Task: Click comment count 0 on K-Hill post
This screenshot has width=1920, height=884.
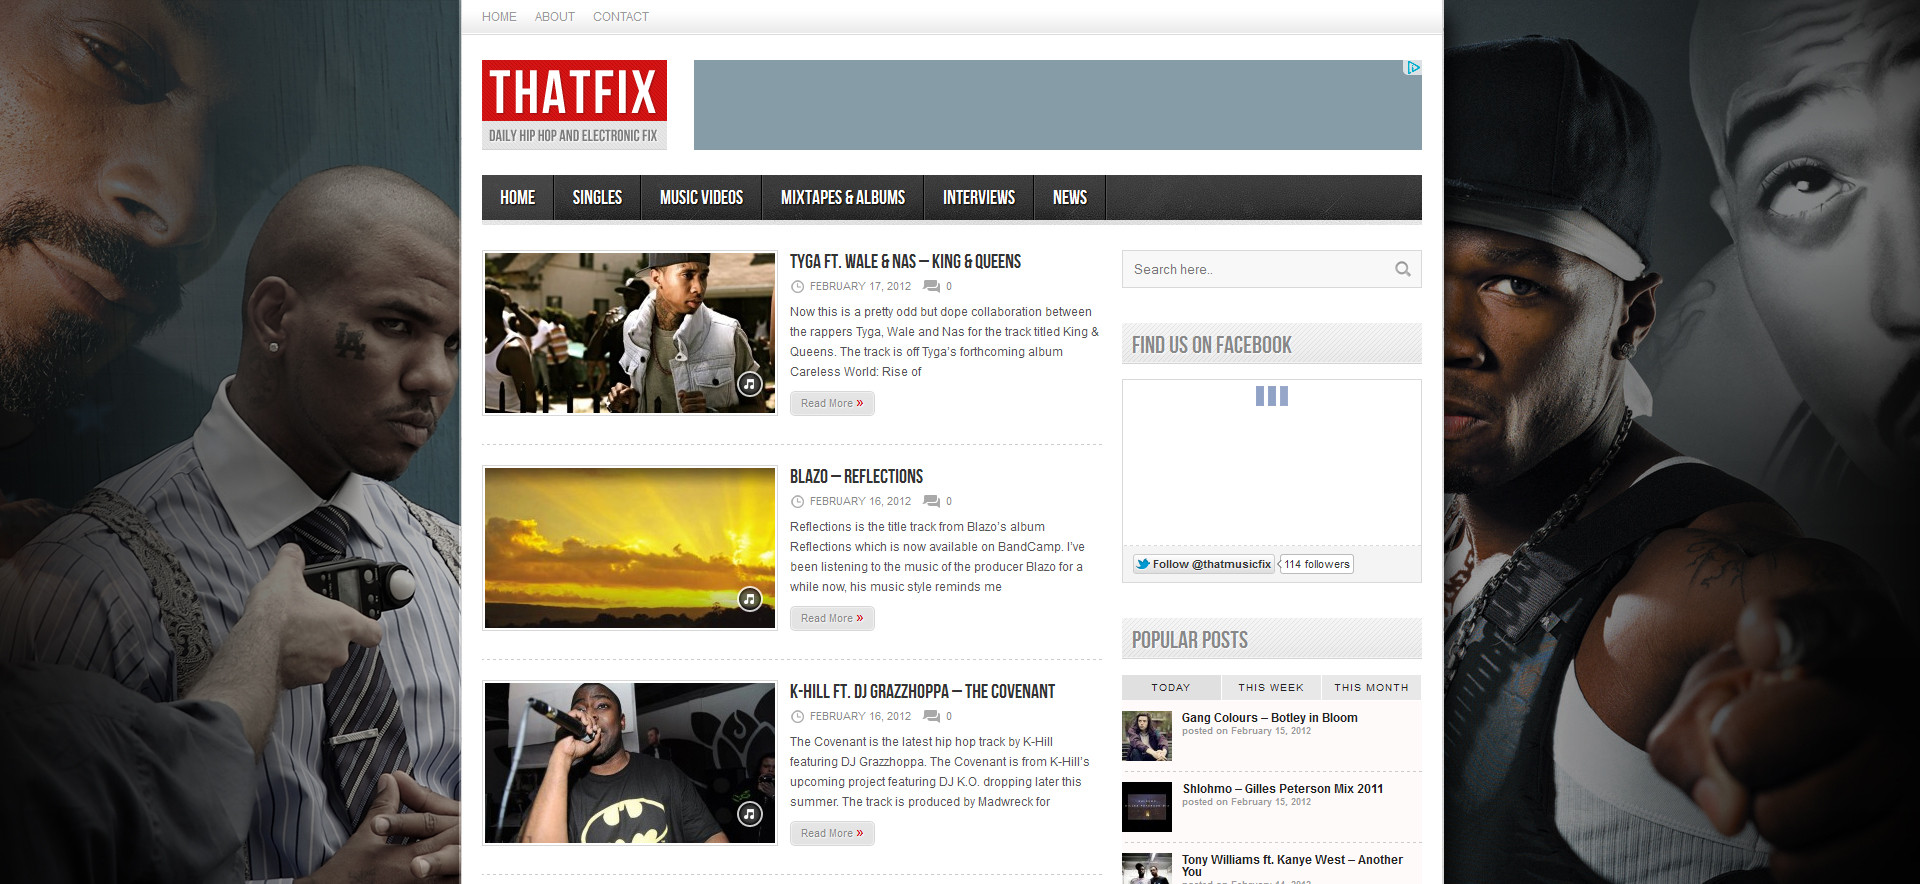Action: (x=949, y=717)
